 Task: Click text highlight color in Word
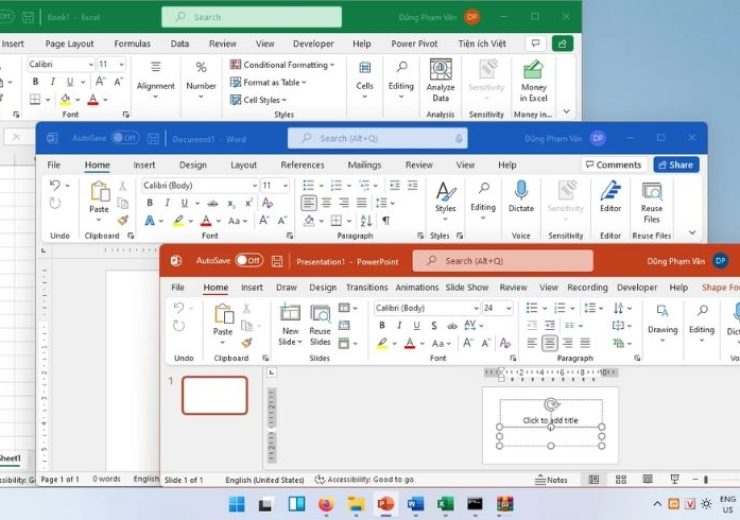[x=178, y=220]
